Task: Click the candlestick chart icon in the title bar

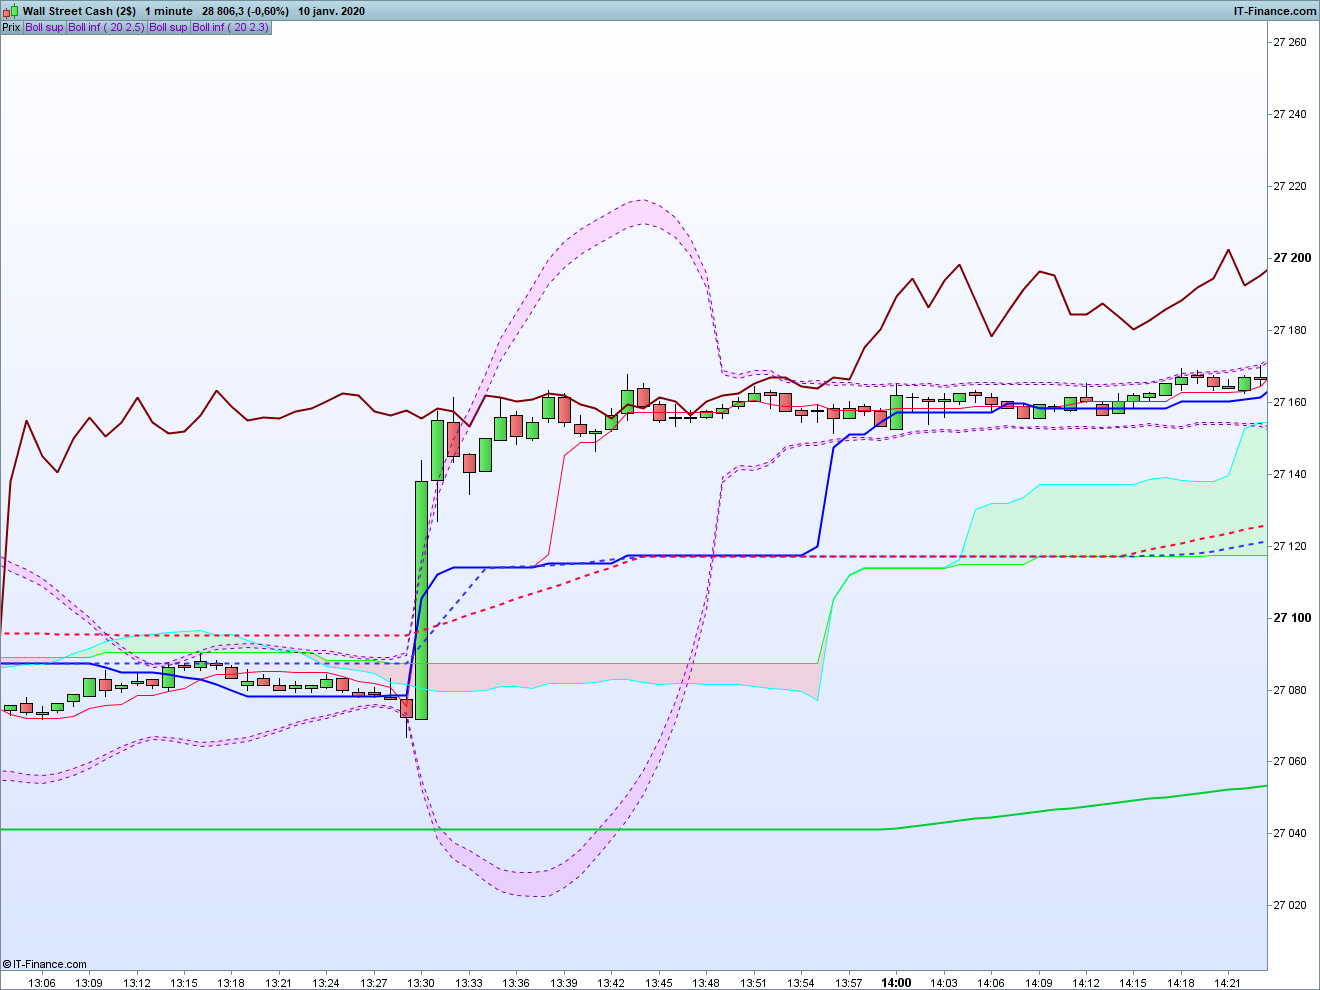Action: coord(11,11)
